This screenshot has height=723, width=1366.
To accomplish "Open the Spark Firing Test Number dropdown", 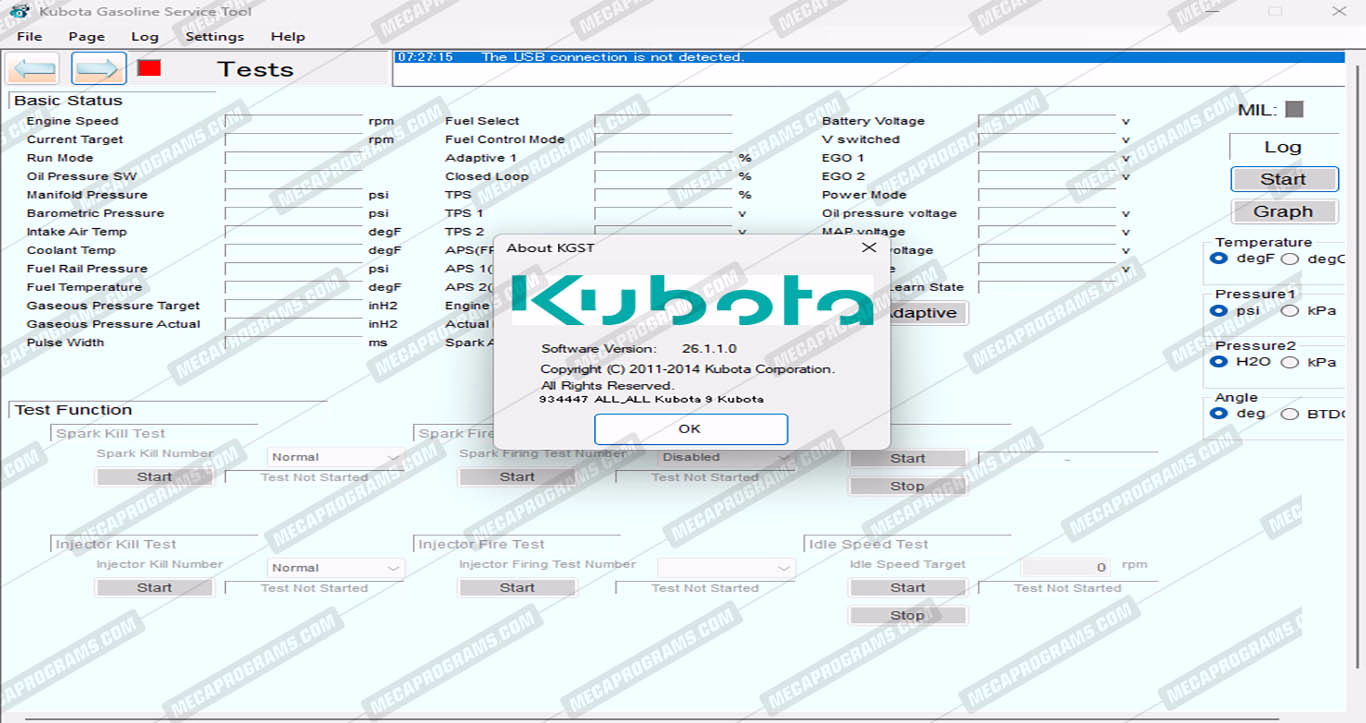I will [x=726, y=457].
